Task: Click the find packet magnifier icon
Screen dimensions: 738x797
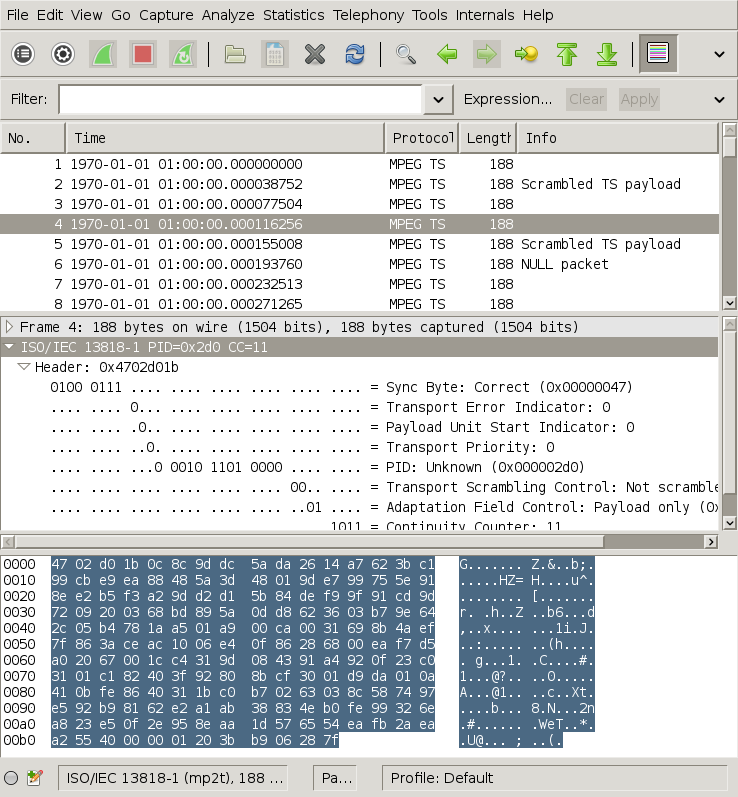Action: click(x=405, y=54)
